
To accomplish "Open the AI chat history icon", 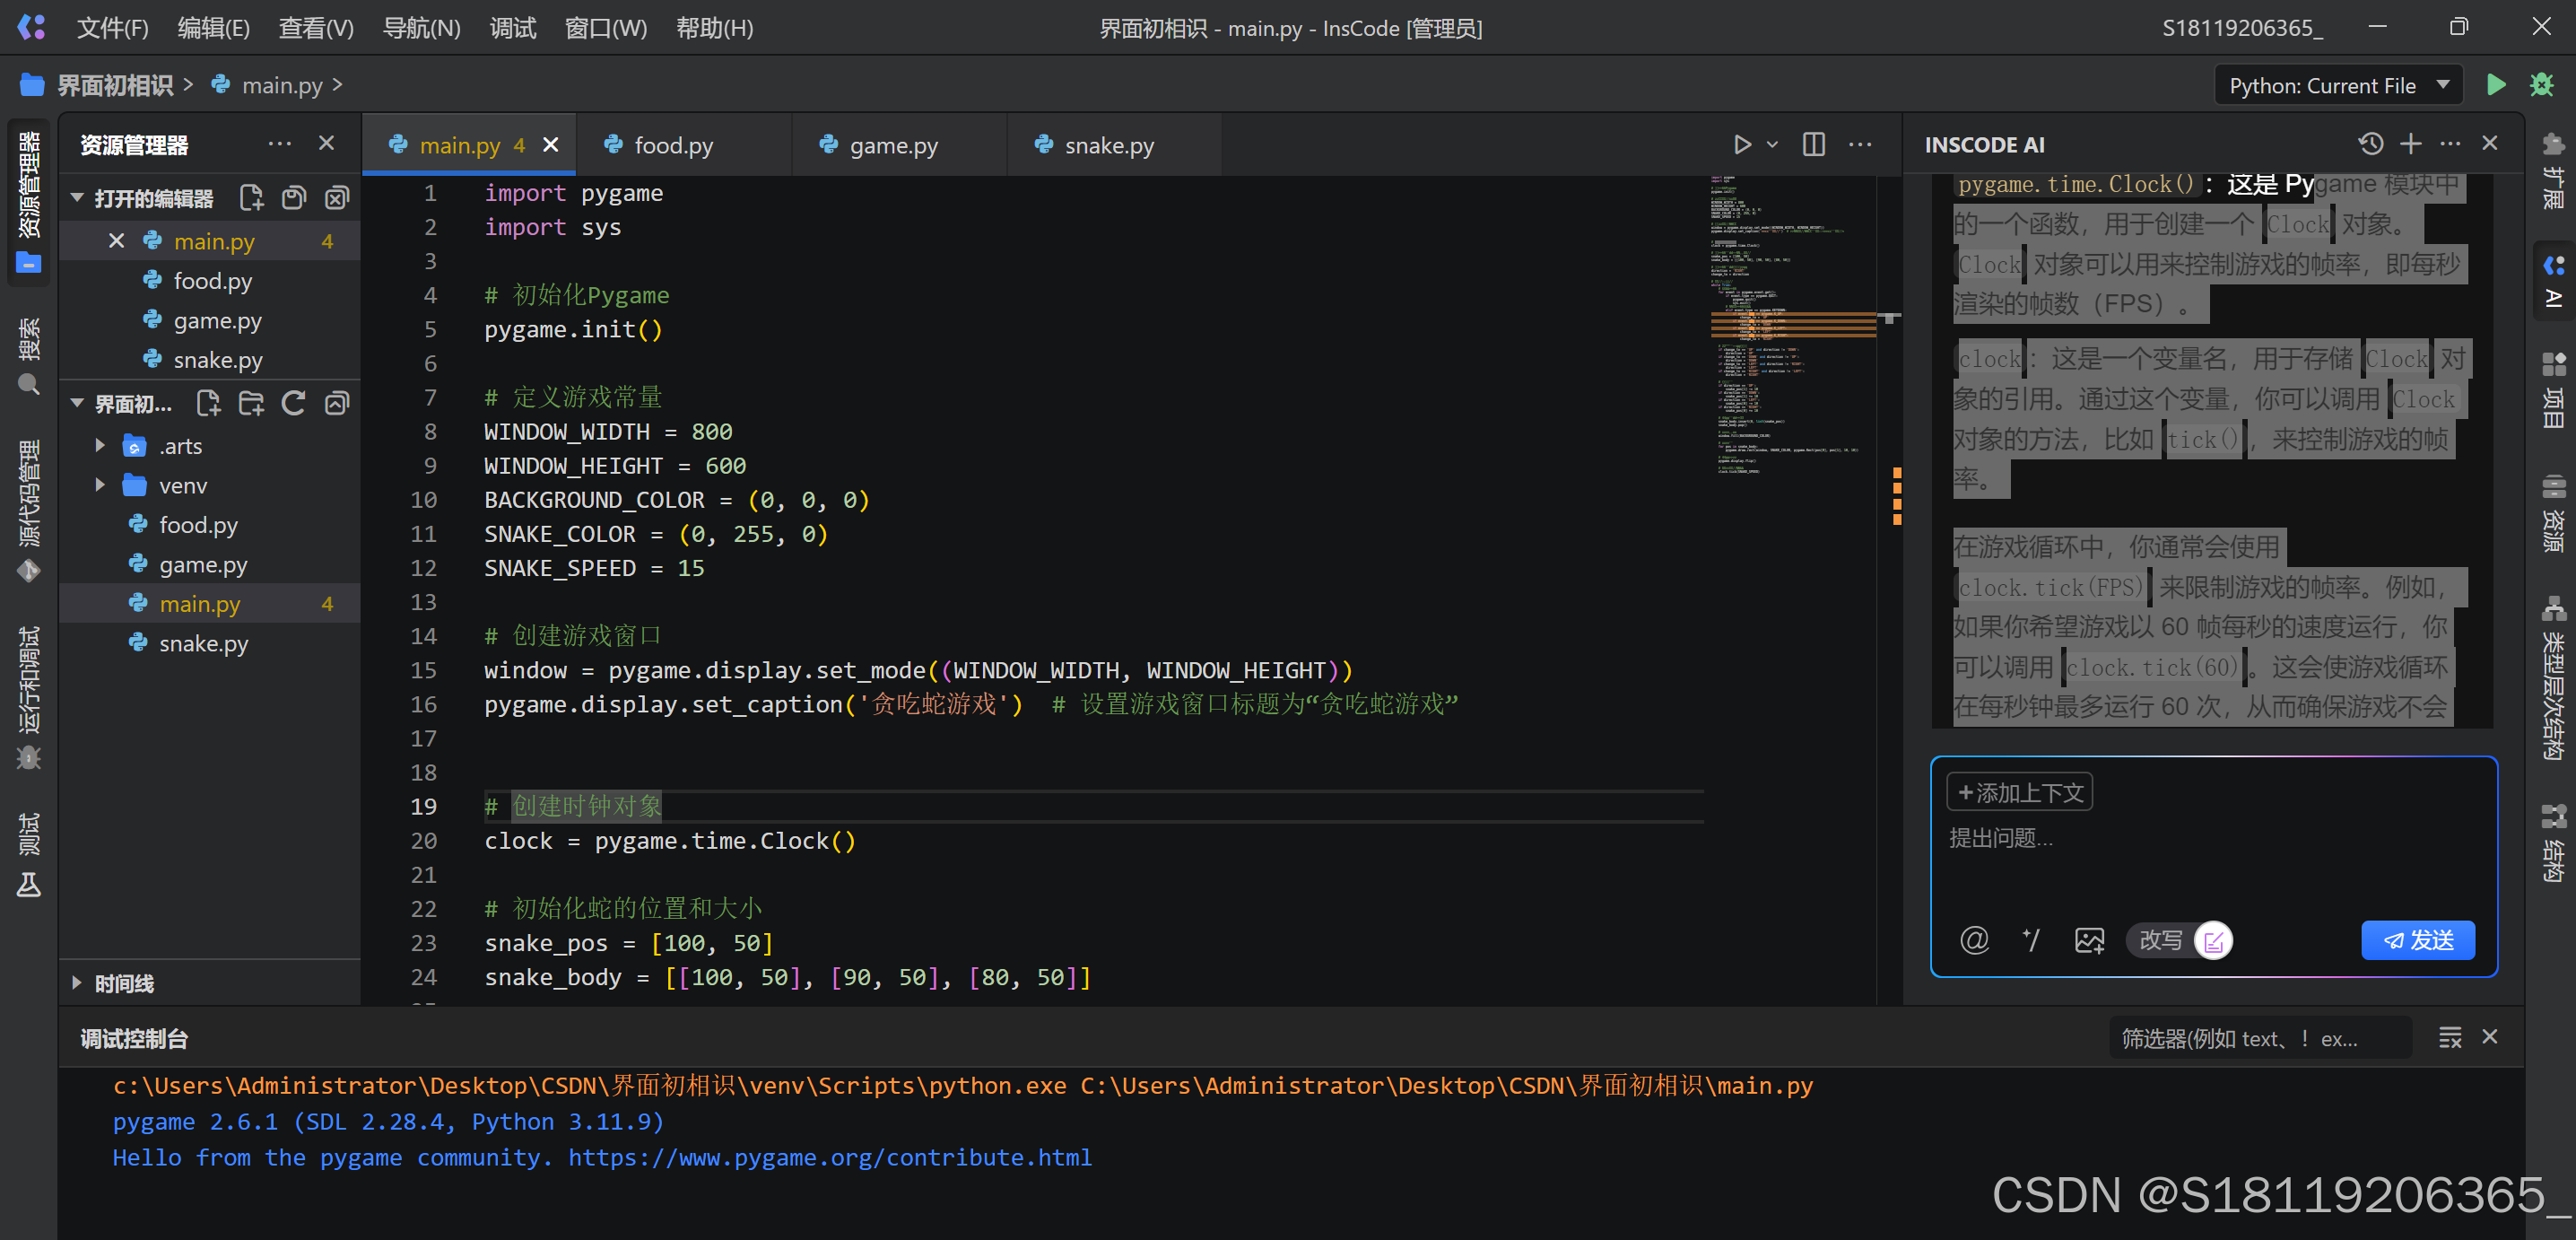I will [x=2370, y=144].
